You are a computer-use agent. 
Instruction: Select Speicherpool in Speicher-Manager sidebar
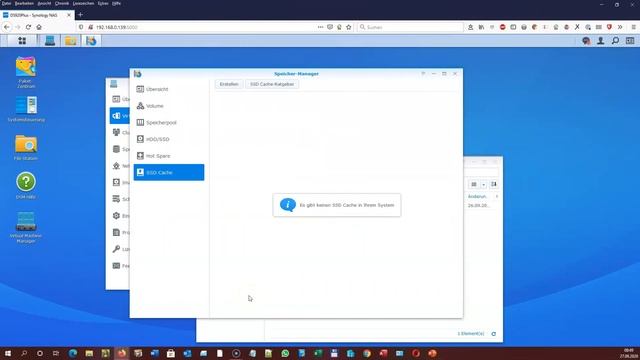169,122
